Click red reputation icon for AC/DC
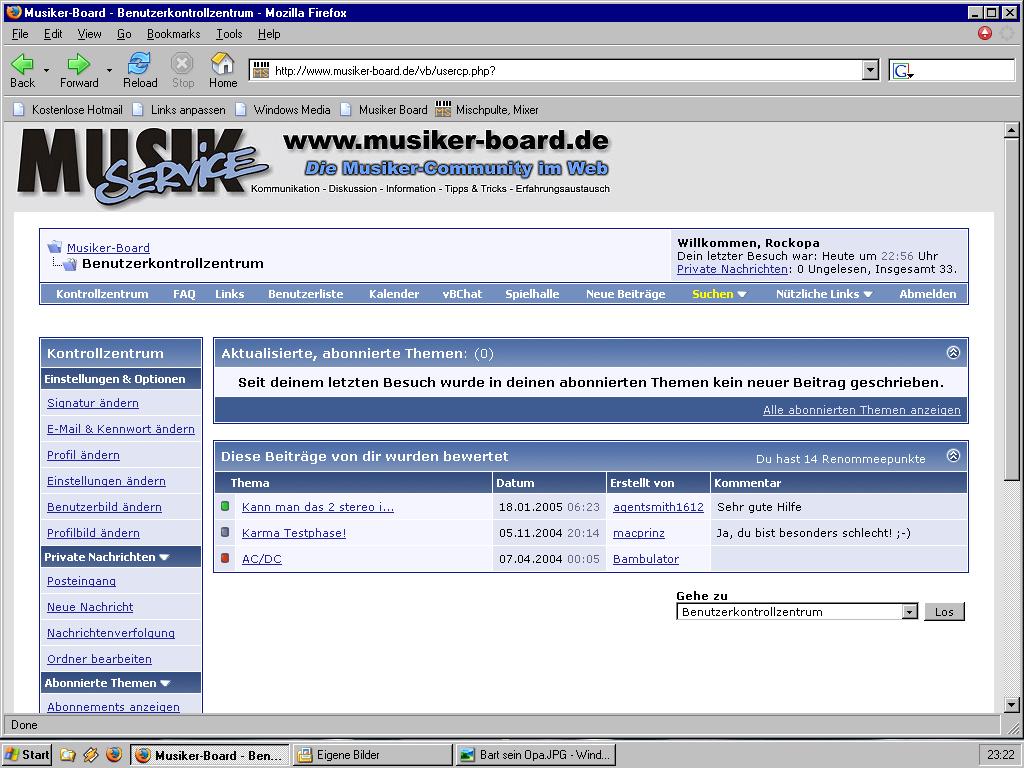This screenshot has height=768, width=1024. click(x=225, y=558)
